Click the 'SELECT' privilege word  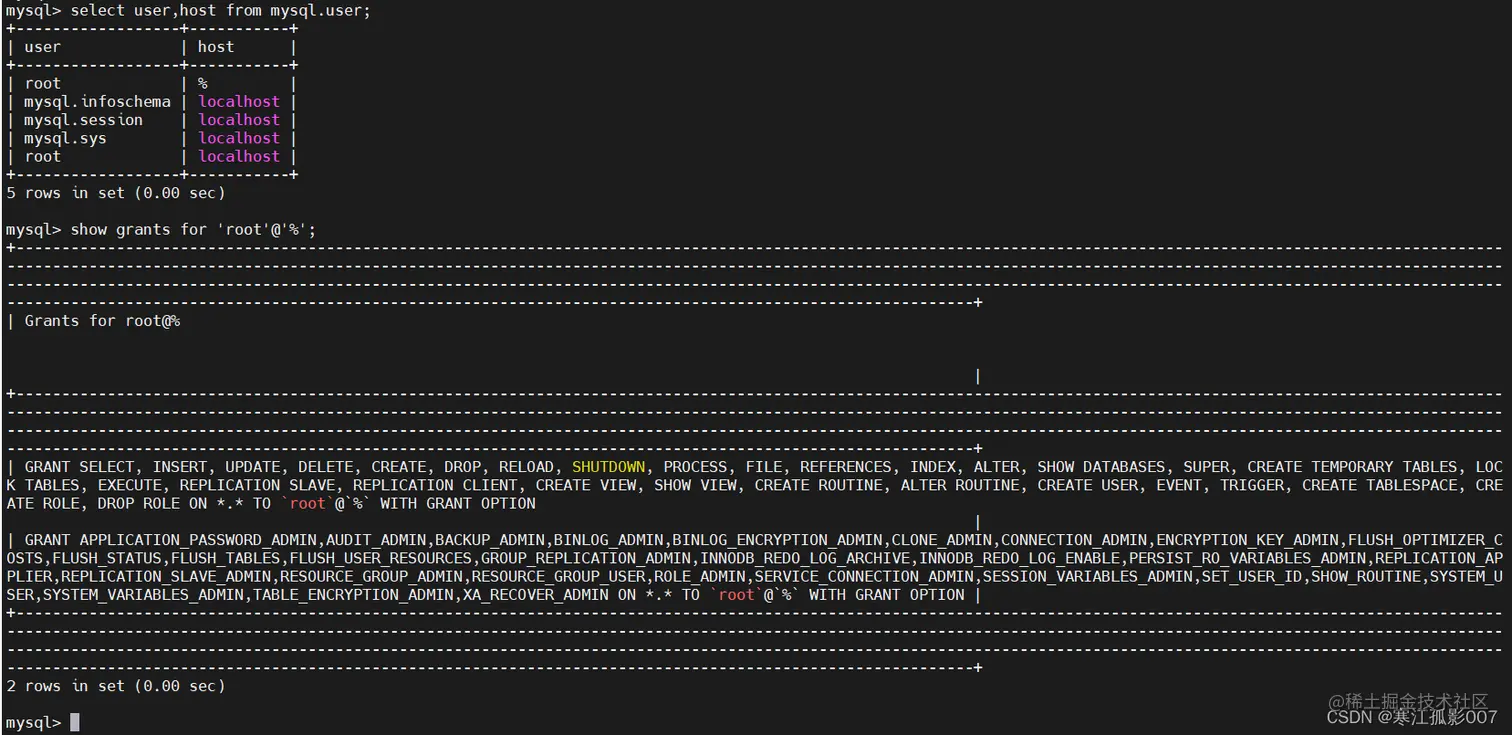pyautogui.click(x=107, y=467)
